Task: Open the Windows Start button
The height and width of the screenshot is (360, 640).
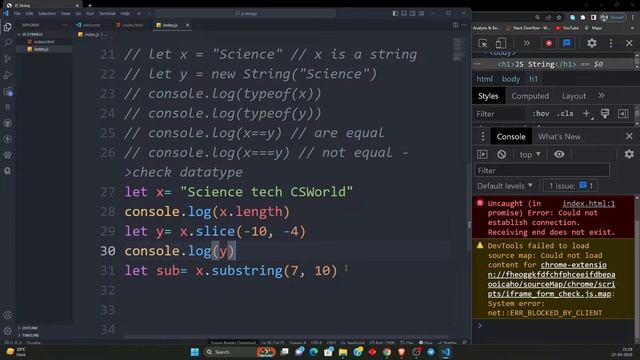Action: tap(195, 352)
